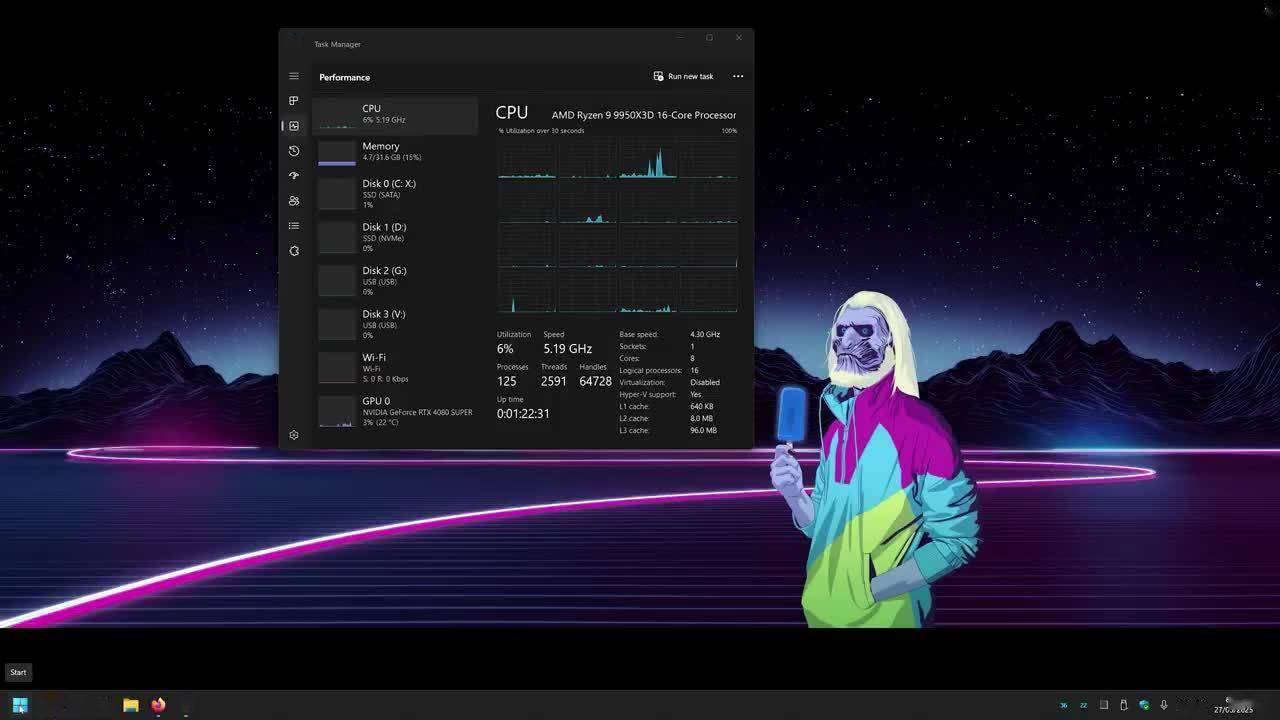1280x720 pixels.
Task: Open the Services page icon
Action: coord(294,251)
